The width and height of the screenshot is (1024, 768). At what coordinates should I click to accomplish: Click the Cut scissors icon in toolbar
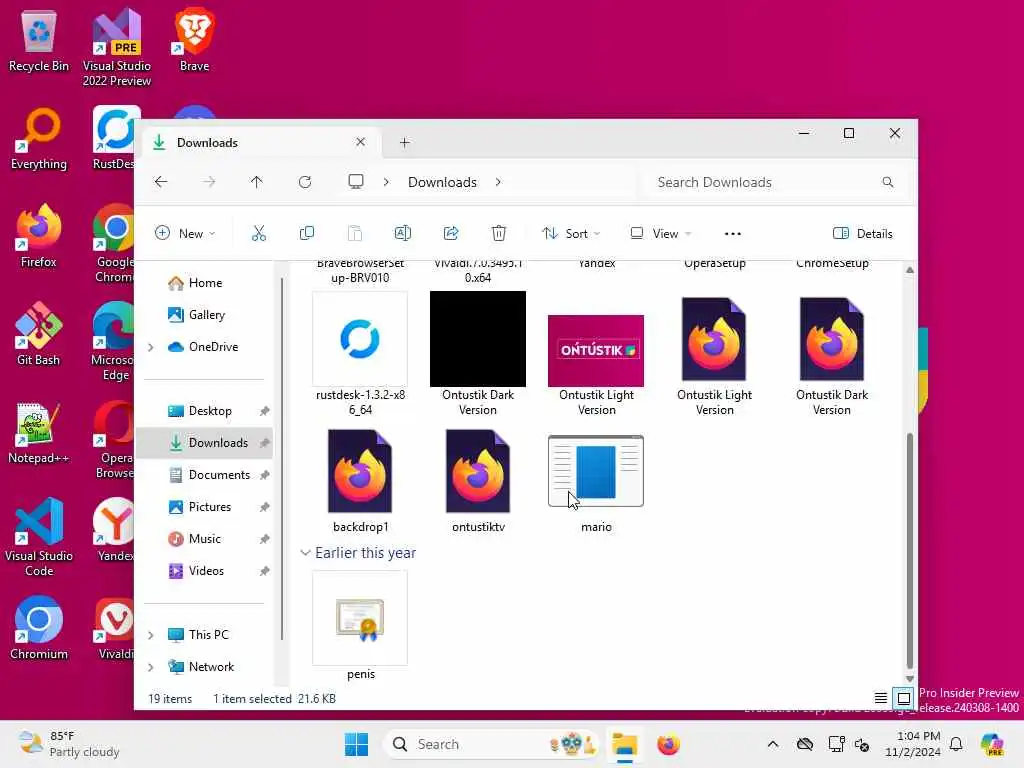coord(259,233)
